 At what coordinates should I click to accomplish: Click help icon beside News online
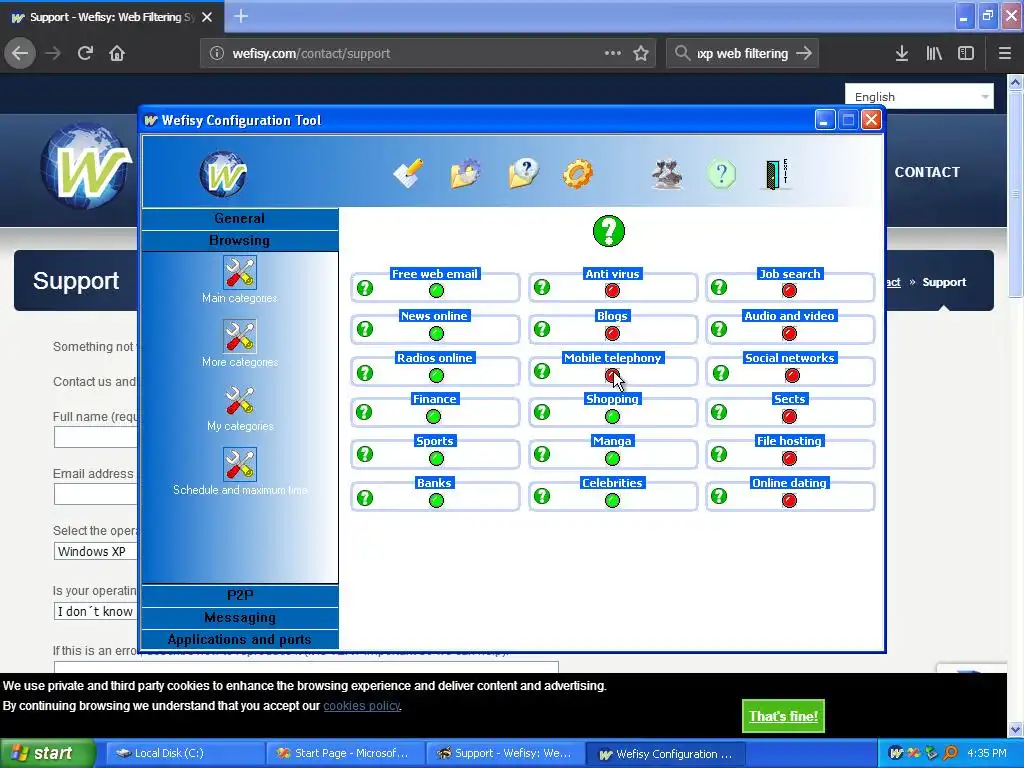[365, 329]
